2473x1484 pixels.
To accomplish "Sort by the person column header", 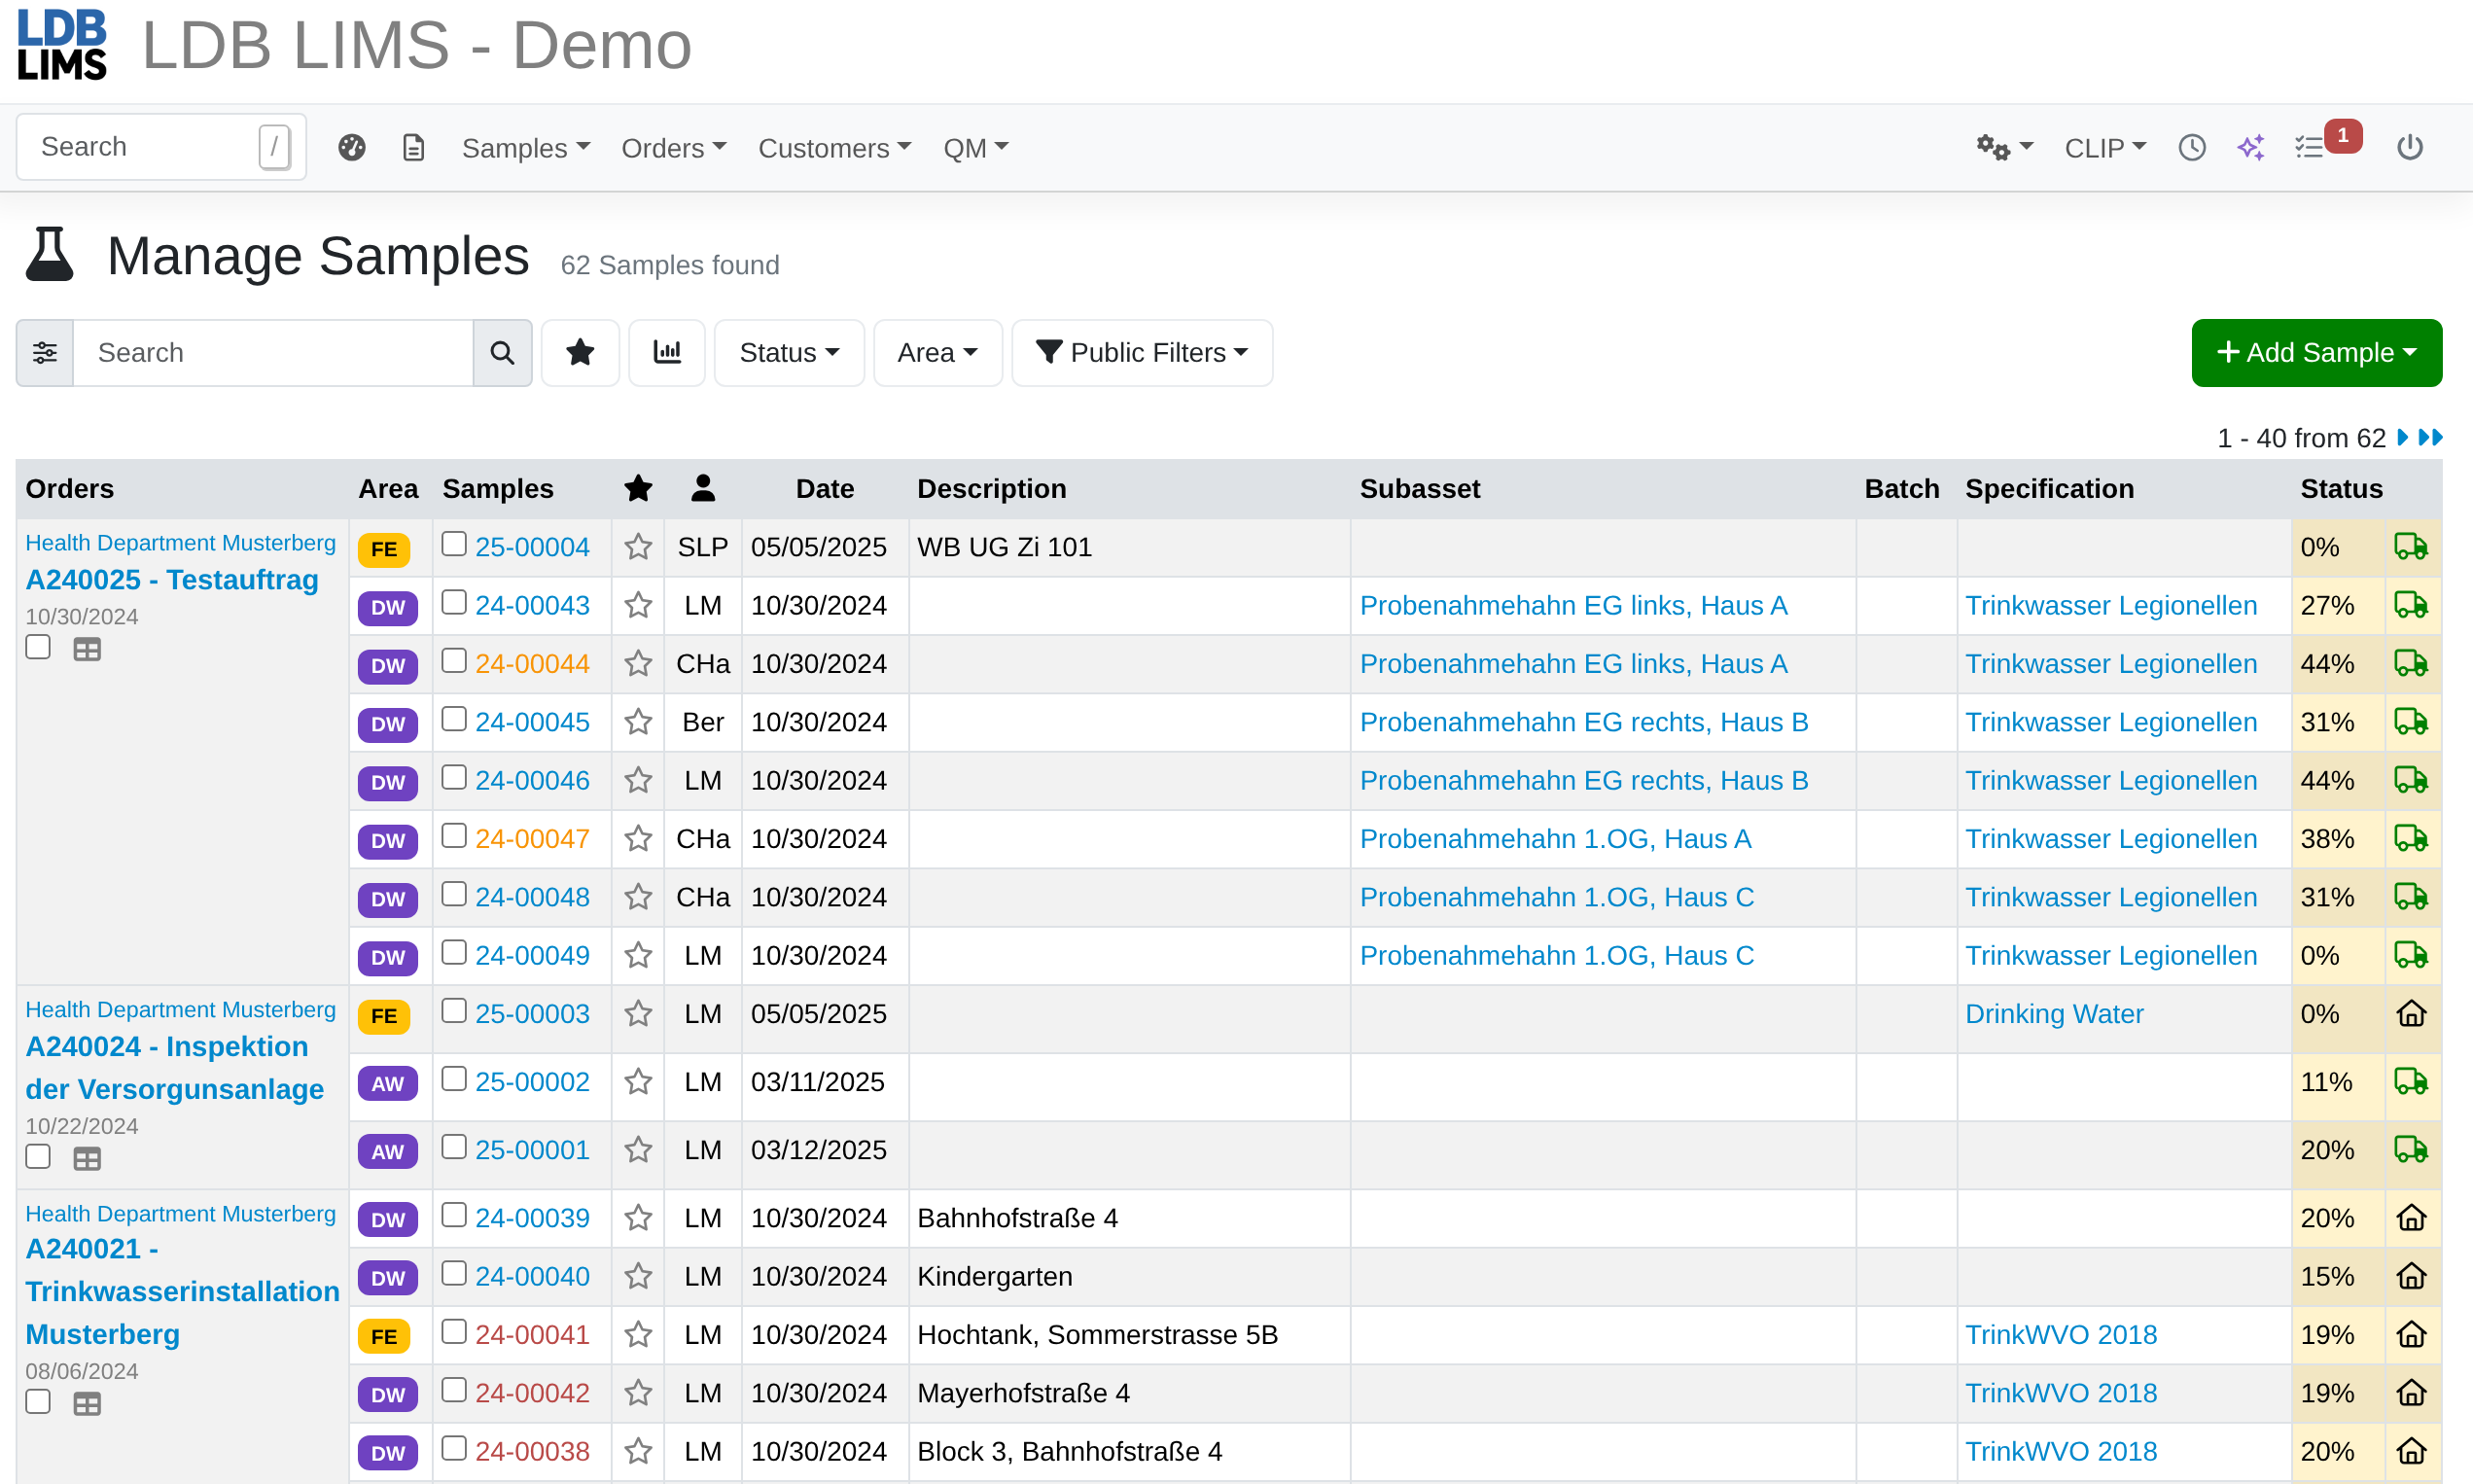I will [703, 488].
